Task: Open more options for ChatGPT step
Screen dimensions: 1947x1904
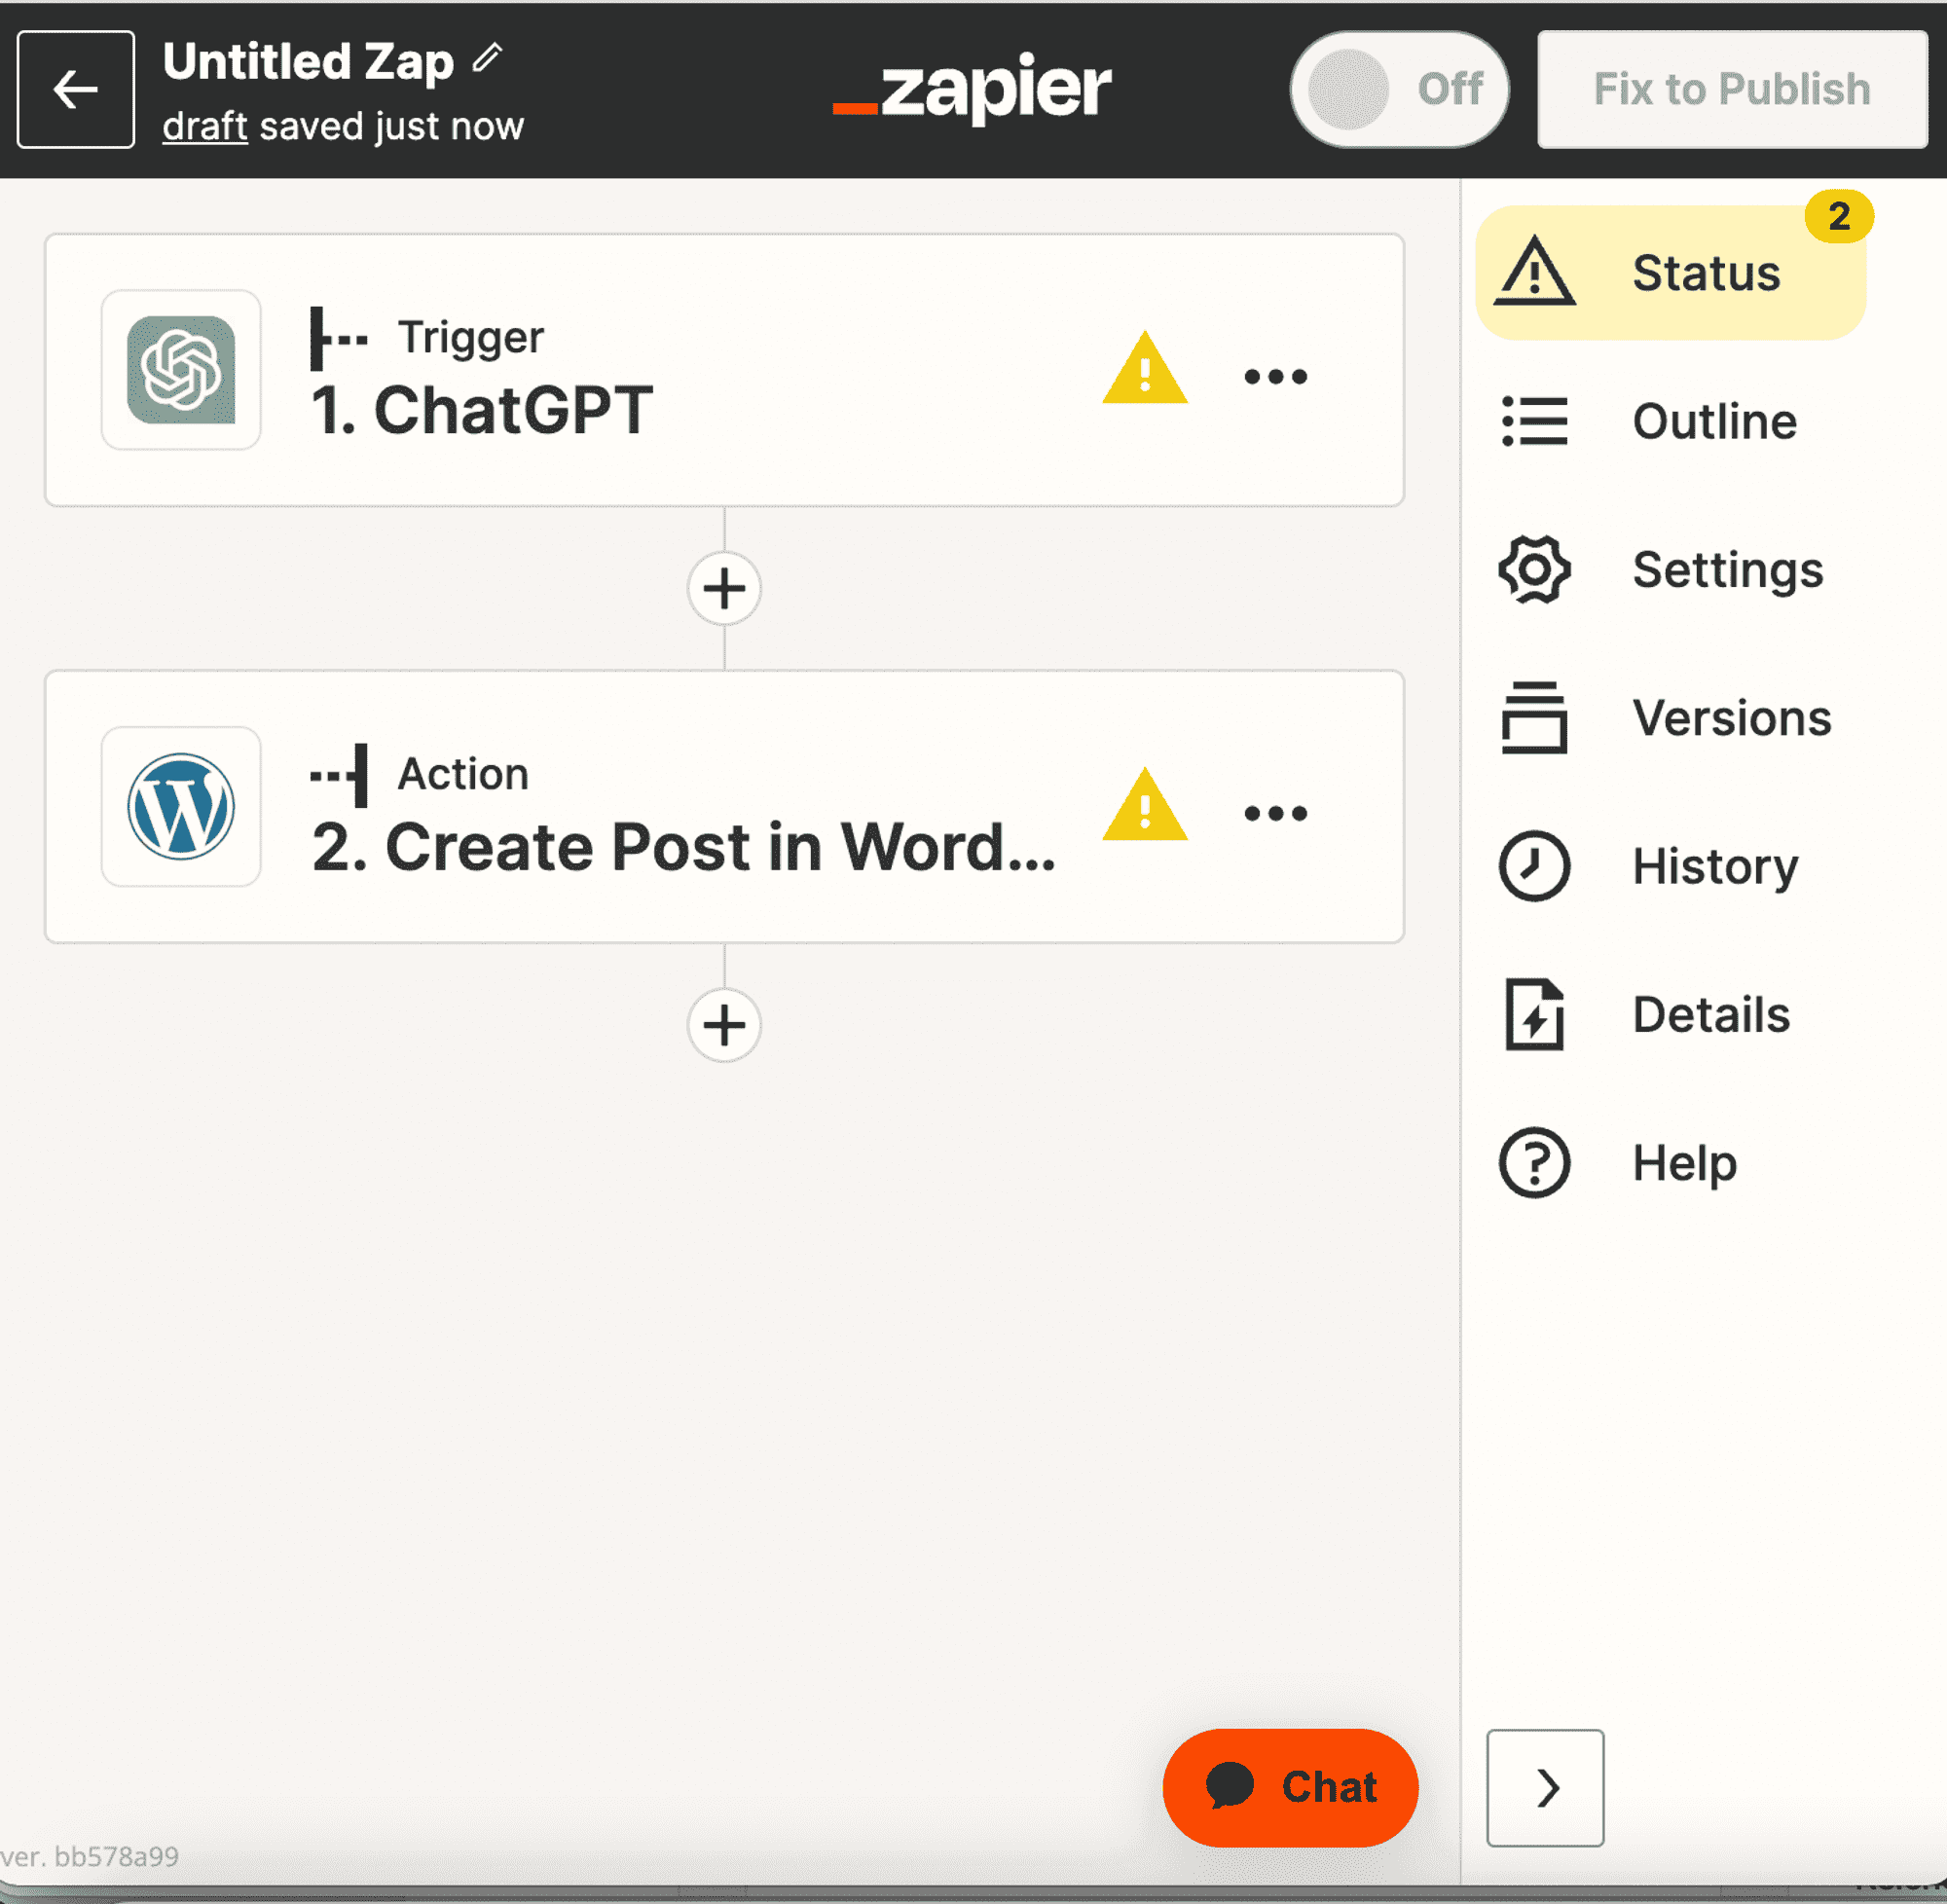Action: [x=1276, y=377]
